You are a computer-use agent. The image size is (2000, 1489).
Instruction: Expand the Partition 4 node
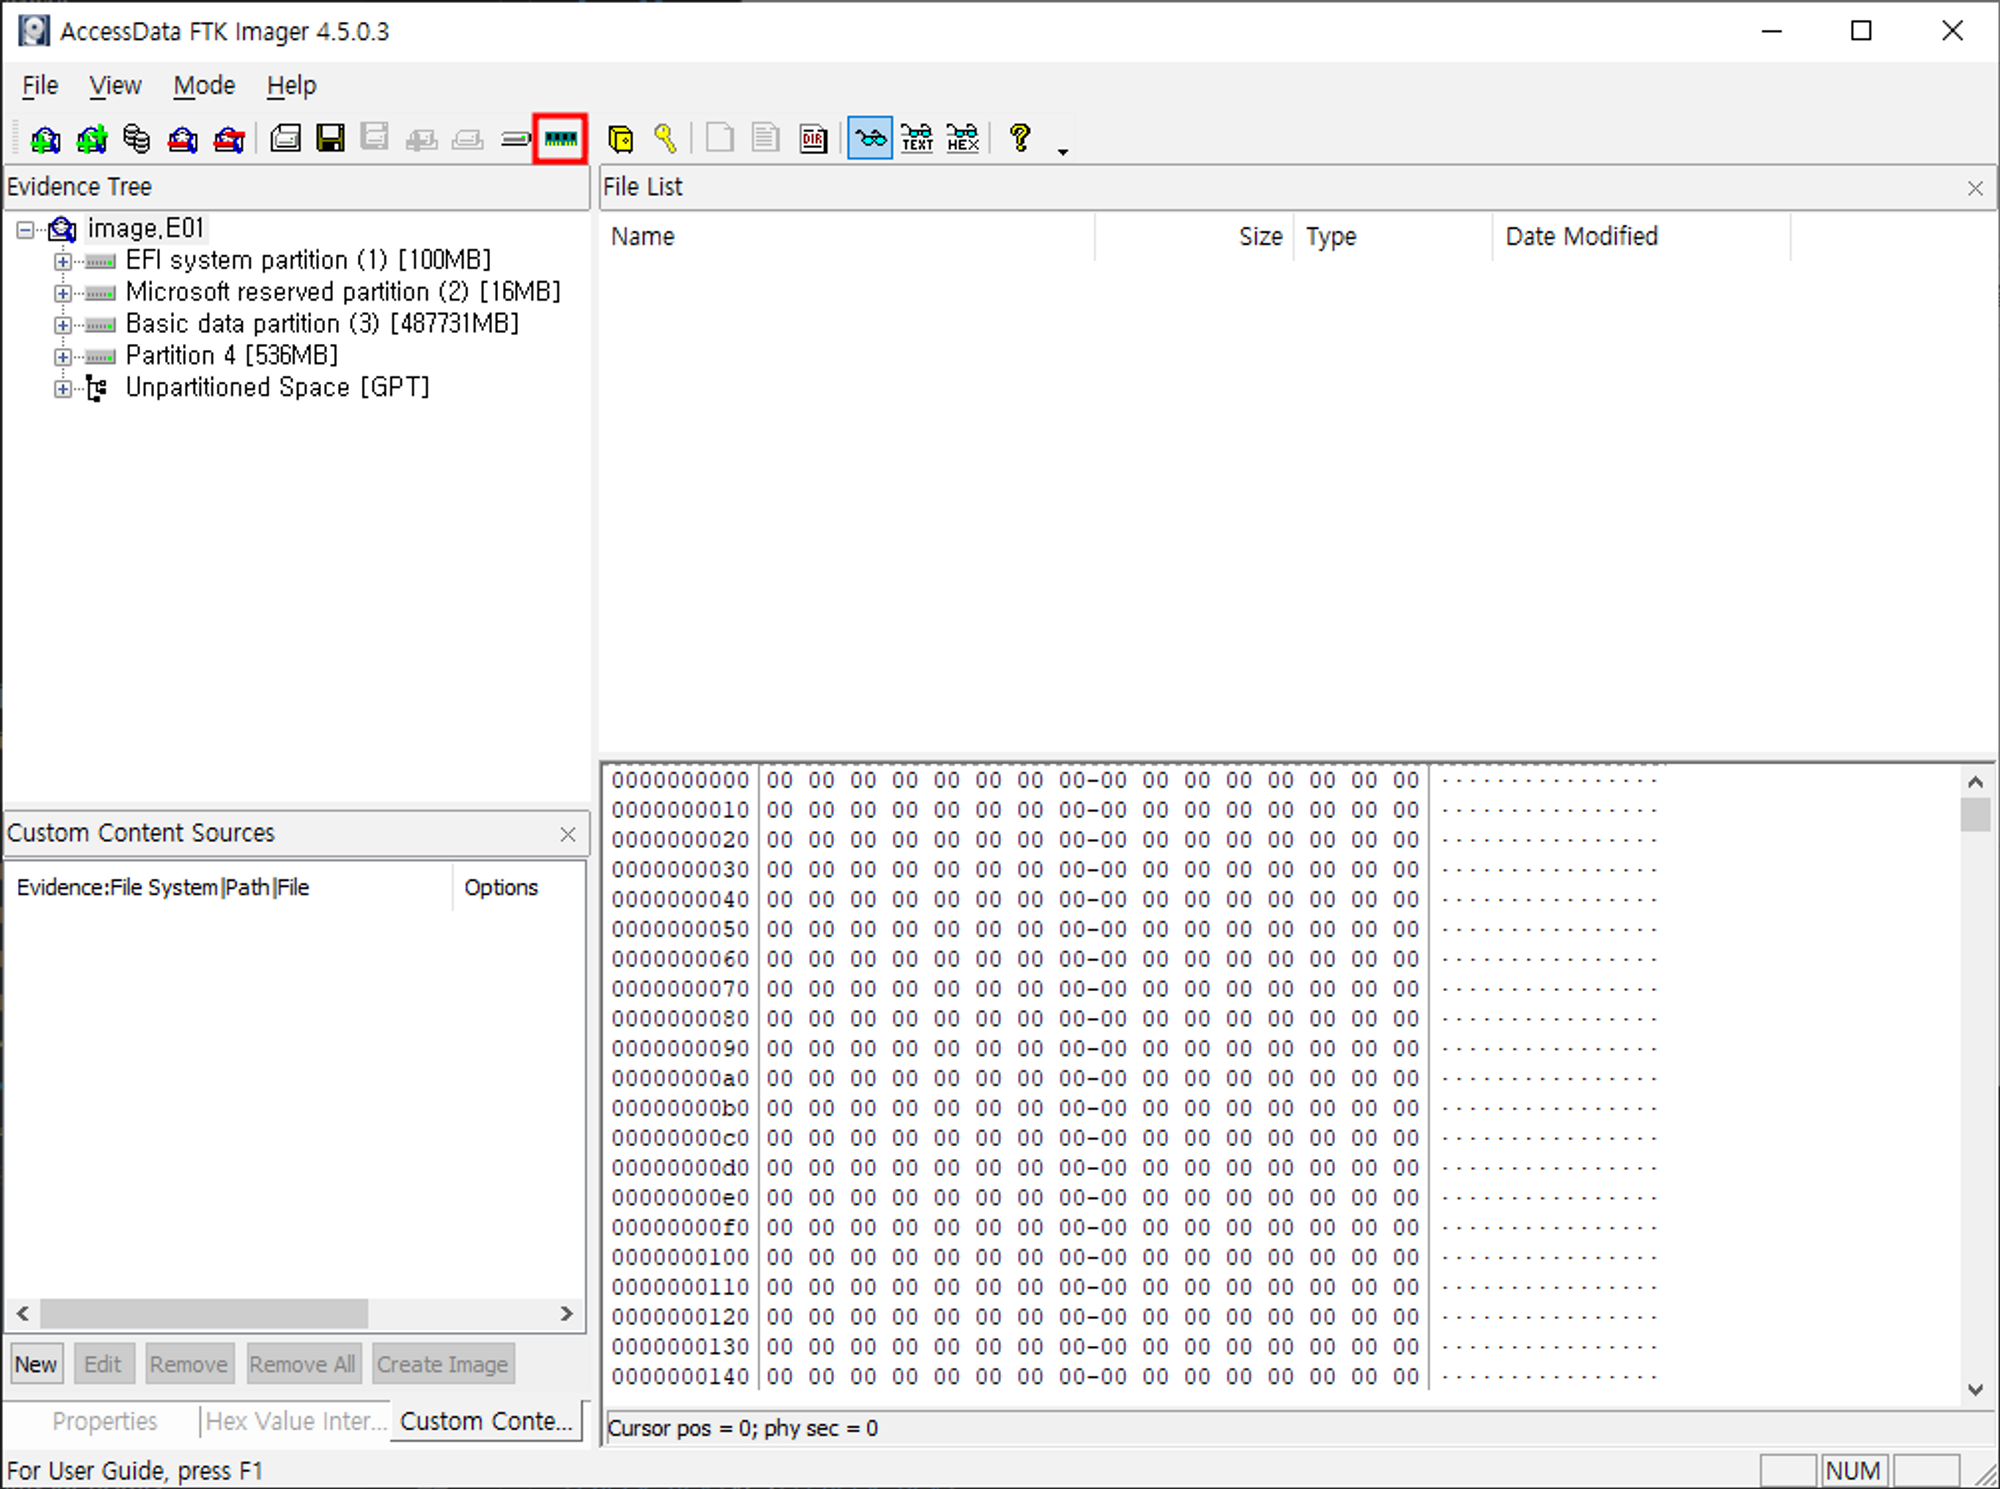click(63, 357)
